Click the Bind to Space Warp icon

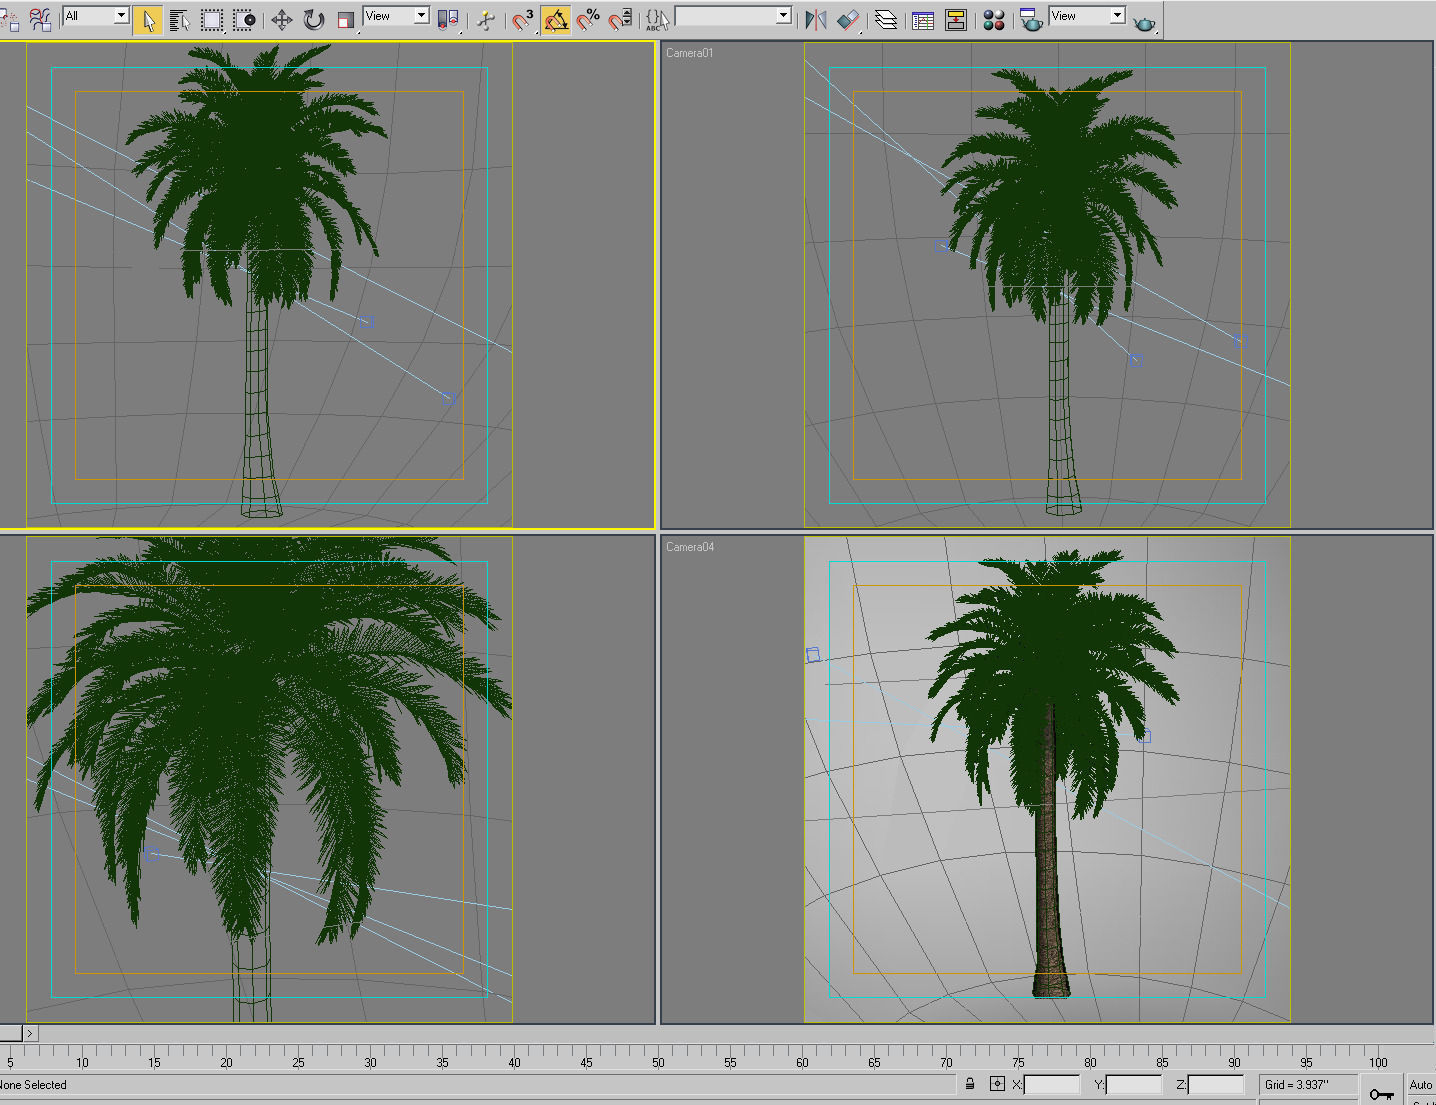pos(40,20)
